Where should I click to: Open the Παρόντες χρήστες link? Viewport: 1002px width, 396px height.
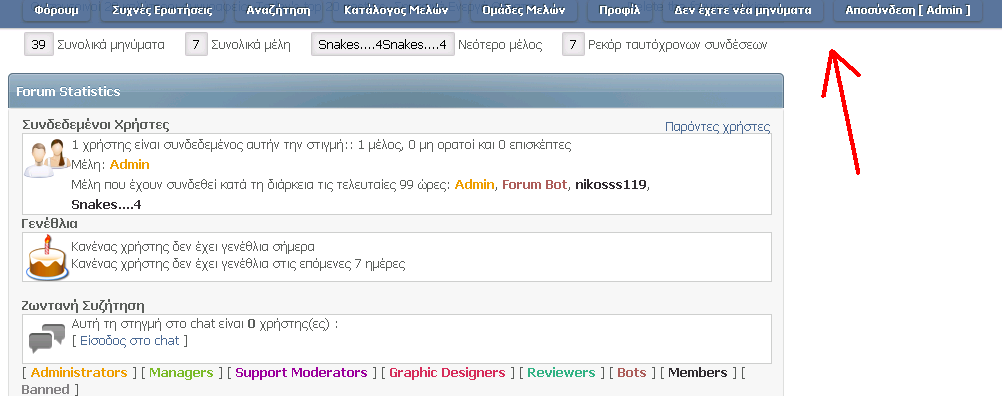[718, 126]
